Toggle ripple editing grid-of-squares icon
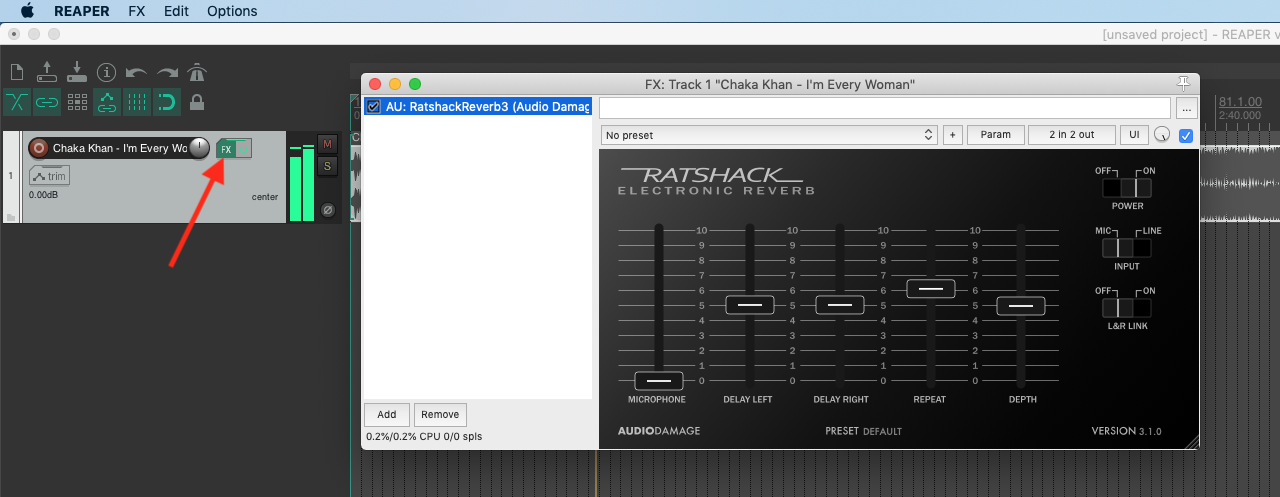Image resolution: width=1280 pixels, height=497 pixels. click(77, 101)
